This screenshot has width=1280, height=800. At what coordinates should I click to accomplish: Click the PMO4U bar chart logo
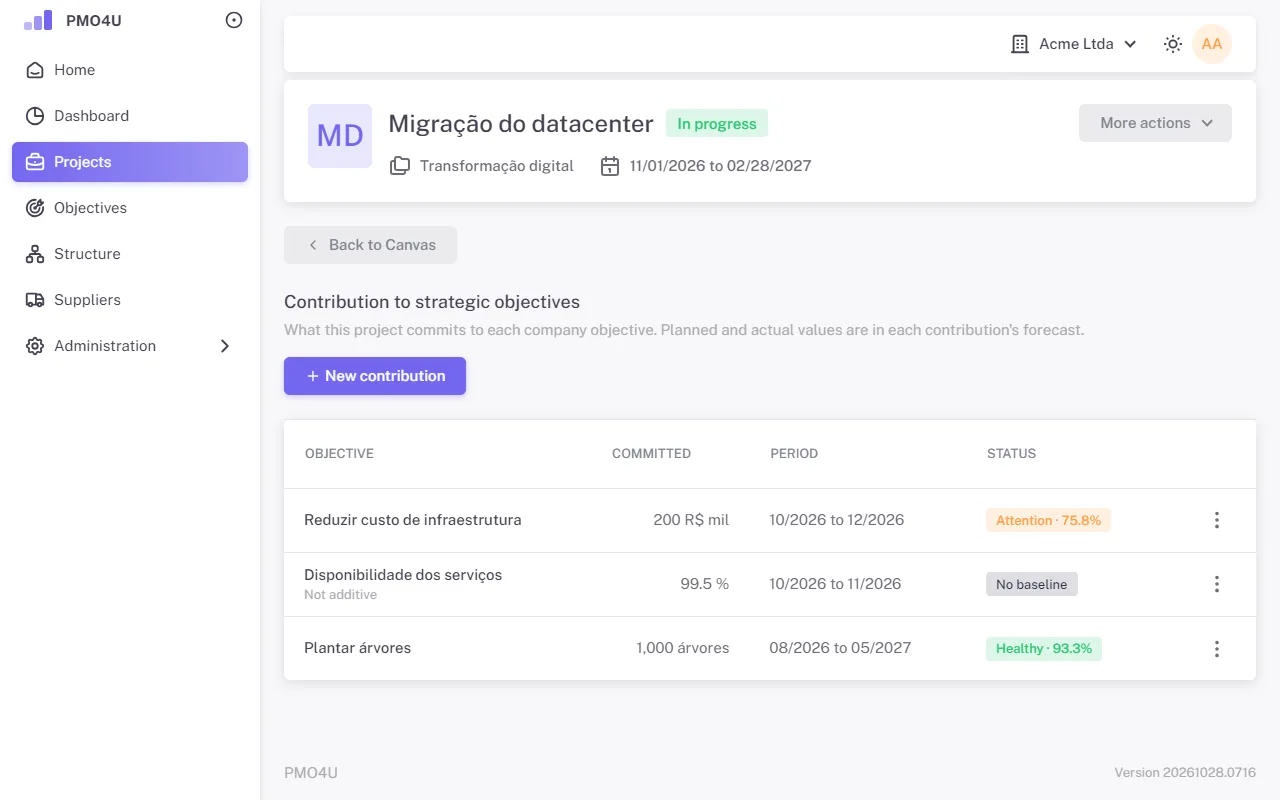(x=38, y=20)
